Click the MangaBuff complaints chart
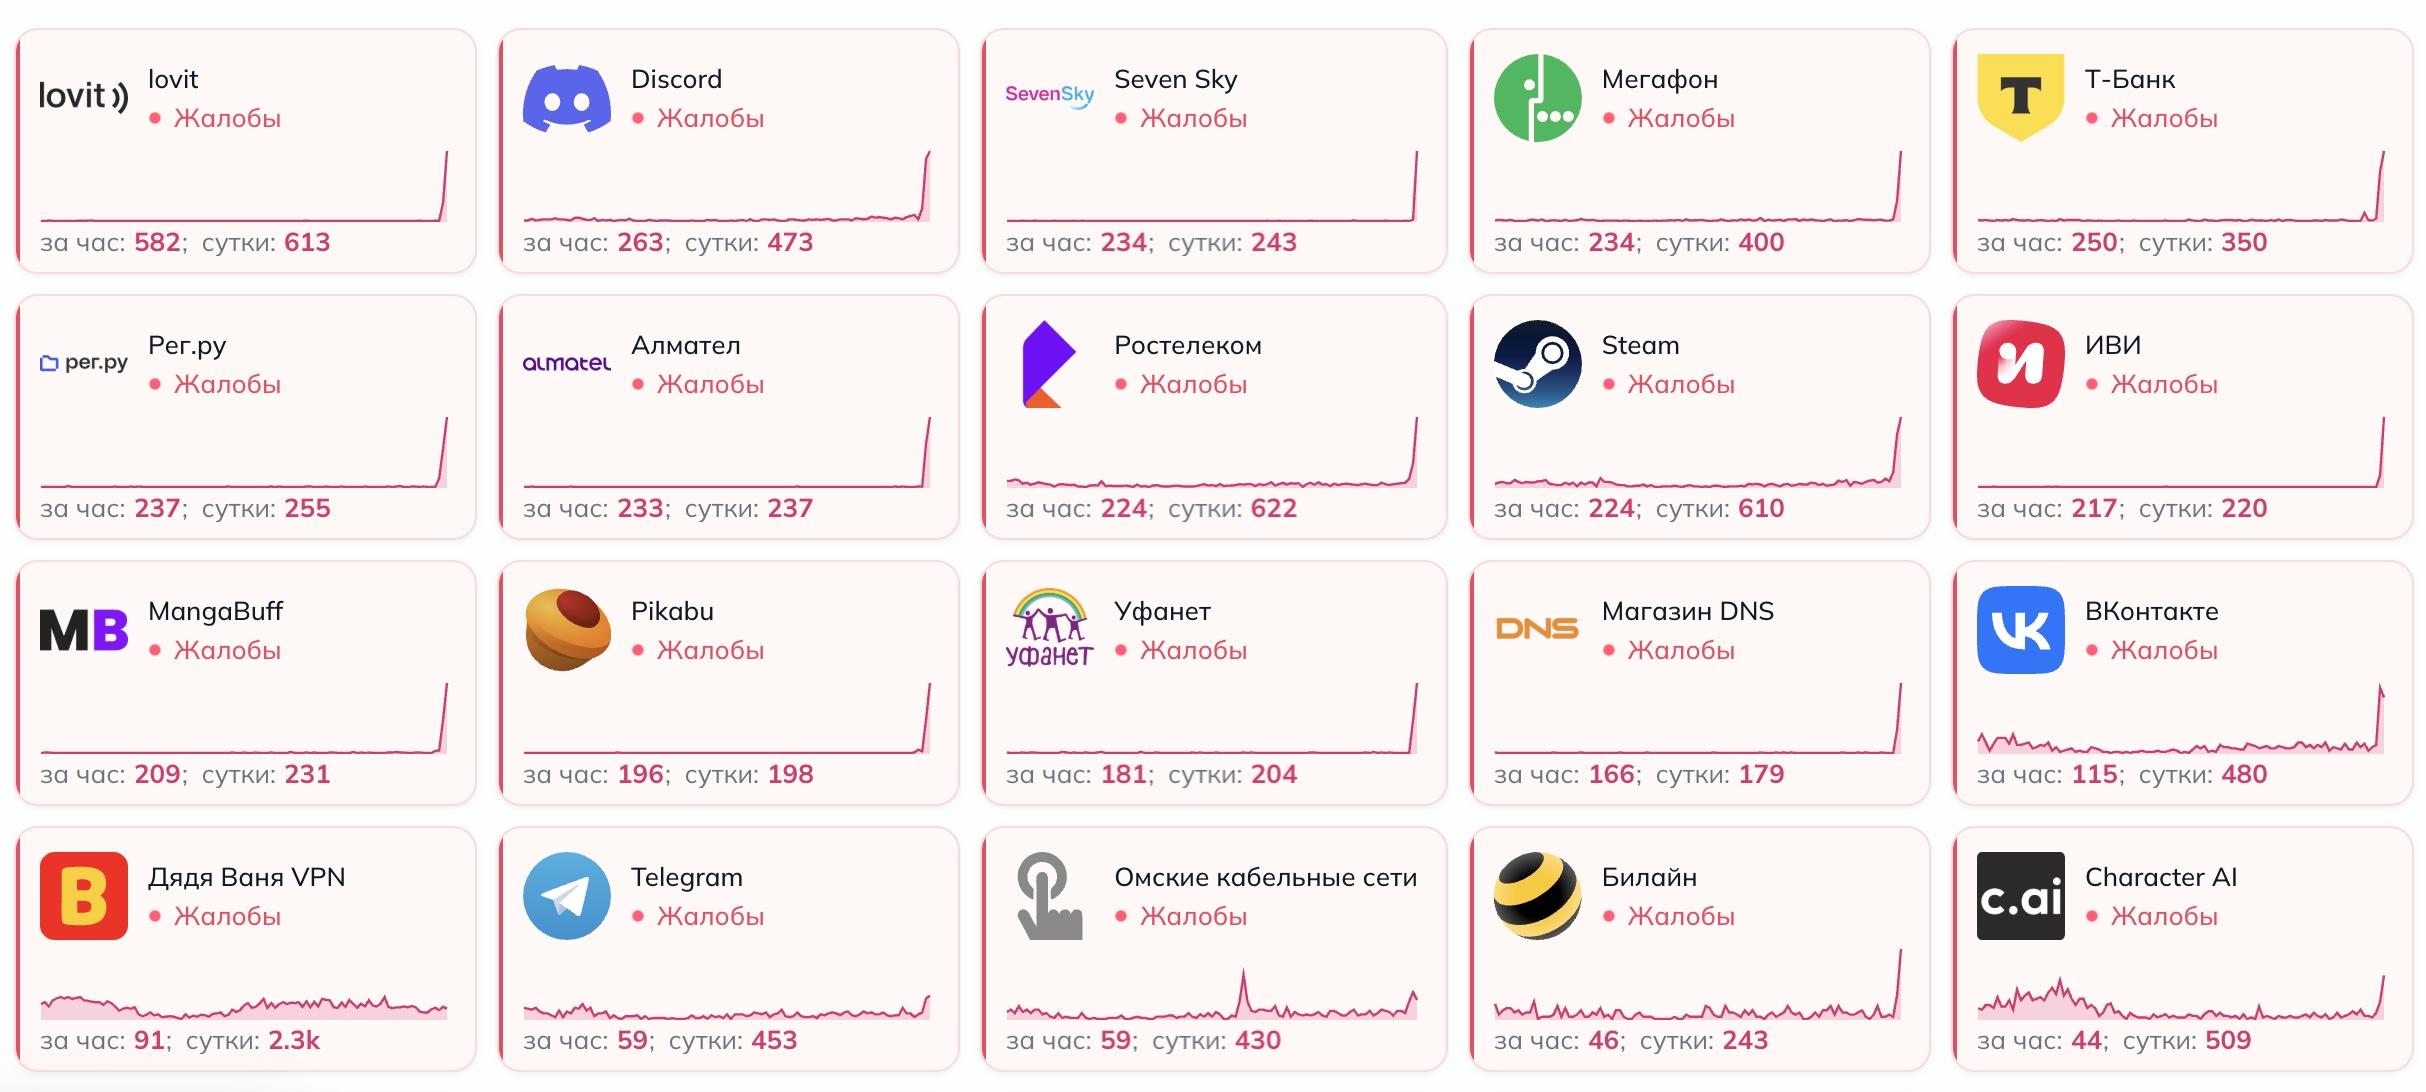This screenshot has width=2426, height=1092. (x=244, y=718)
